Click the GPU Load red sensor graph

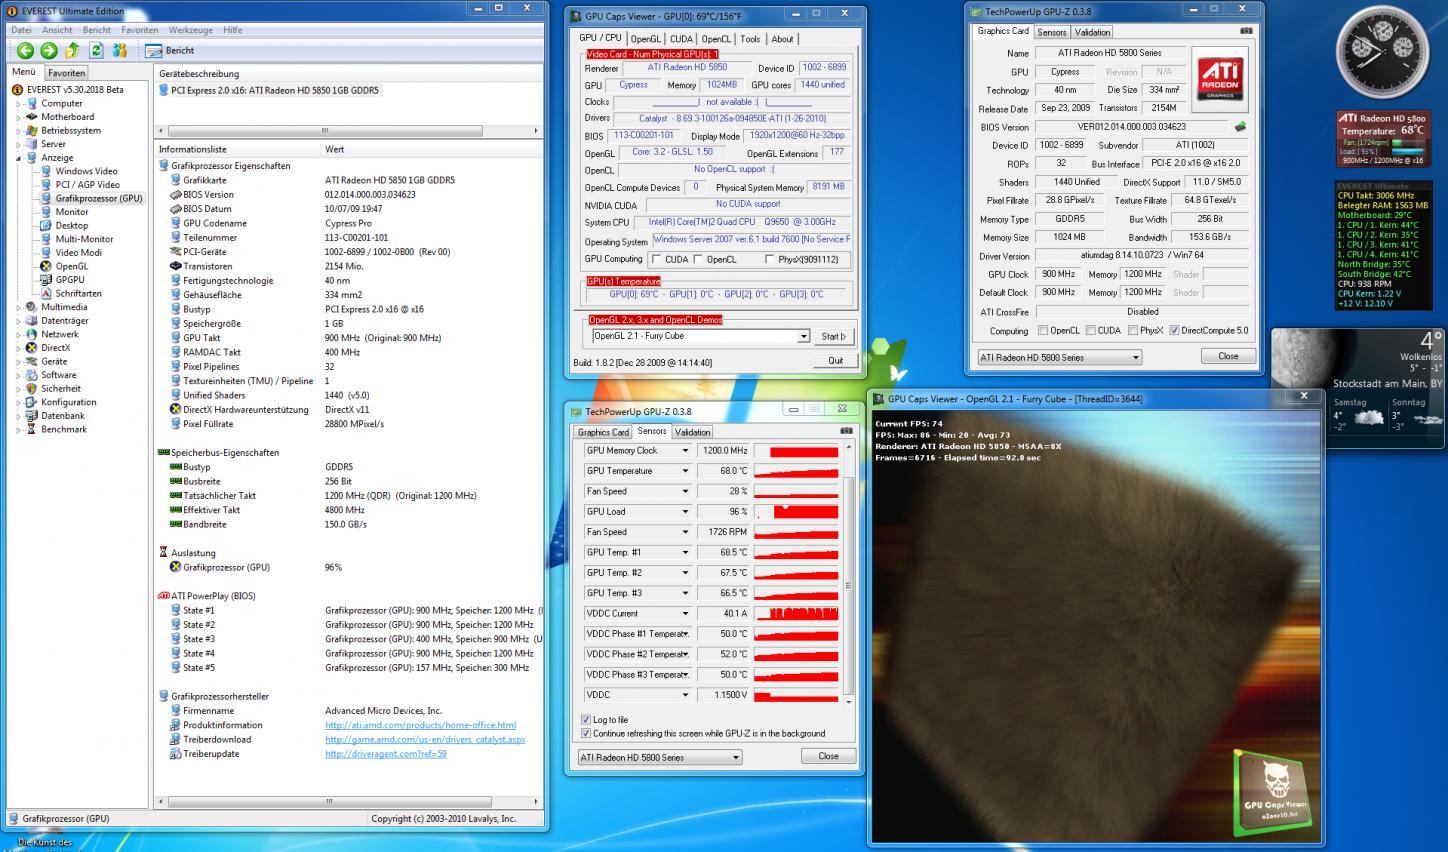coord(796,512)
